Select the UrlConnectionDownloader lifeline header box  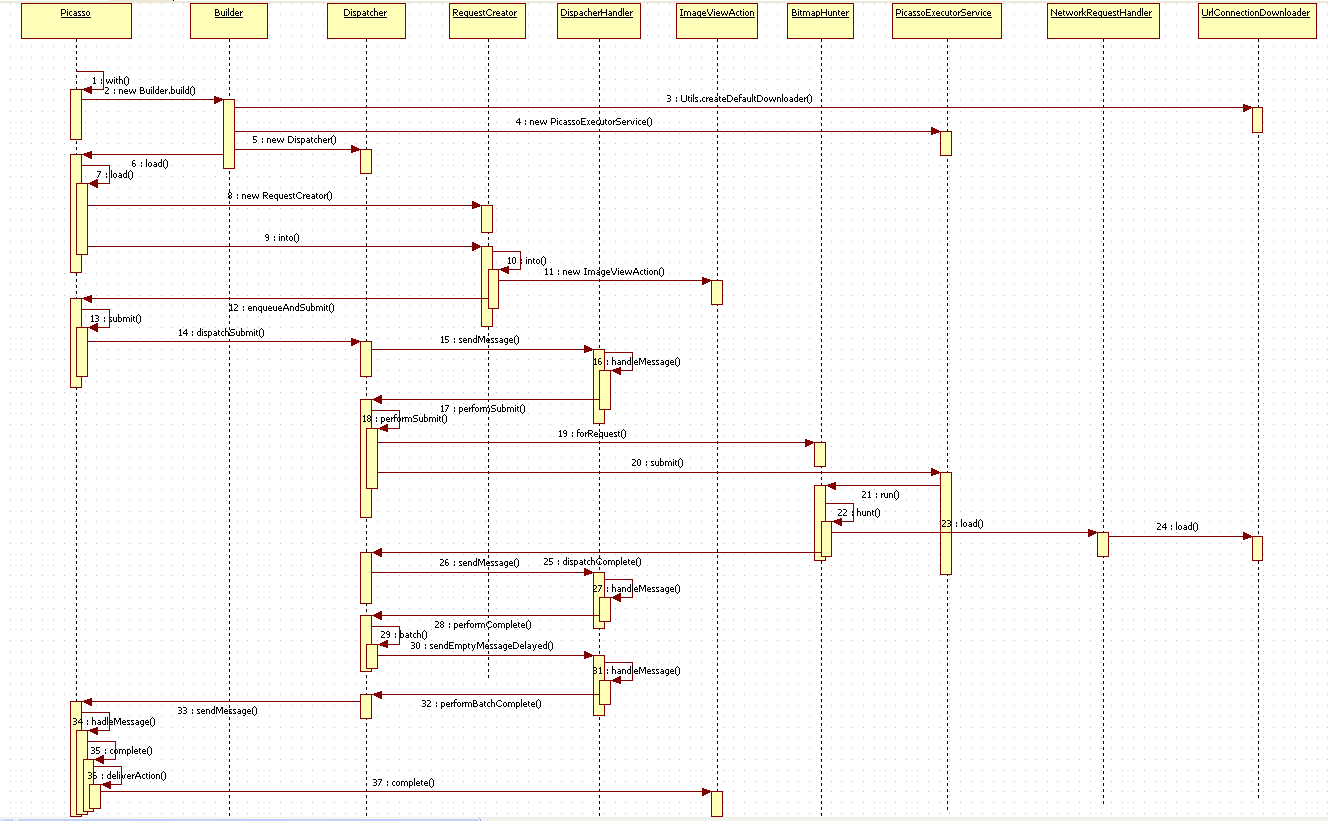[x=1258, y=19]
